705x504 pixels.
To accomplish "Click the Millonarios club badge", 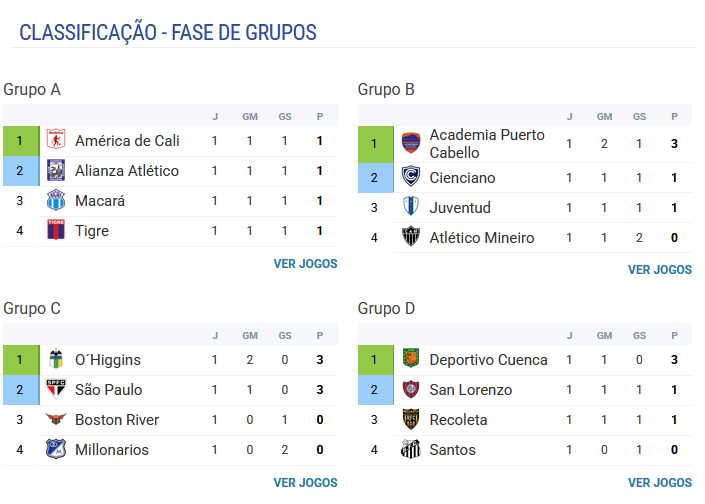I will tap(56, 450).
